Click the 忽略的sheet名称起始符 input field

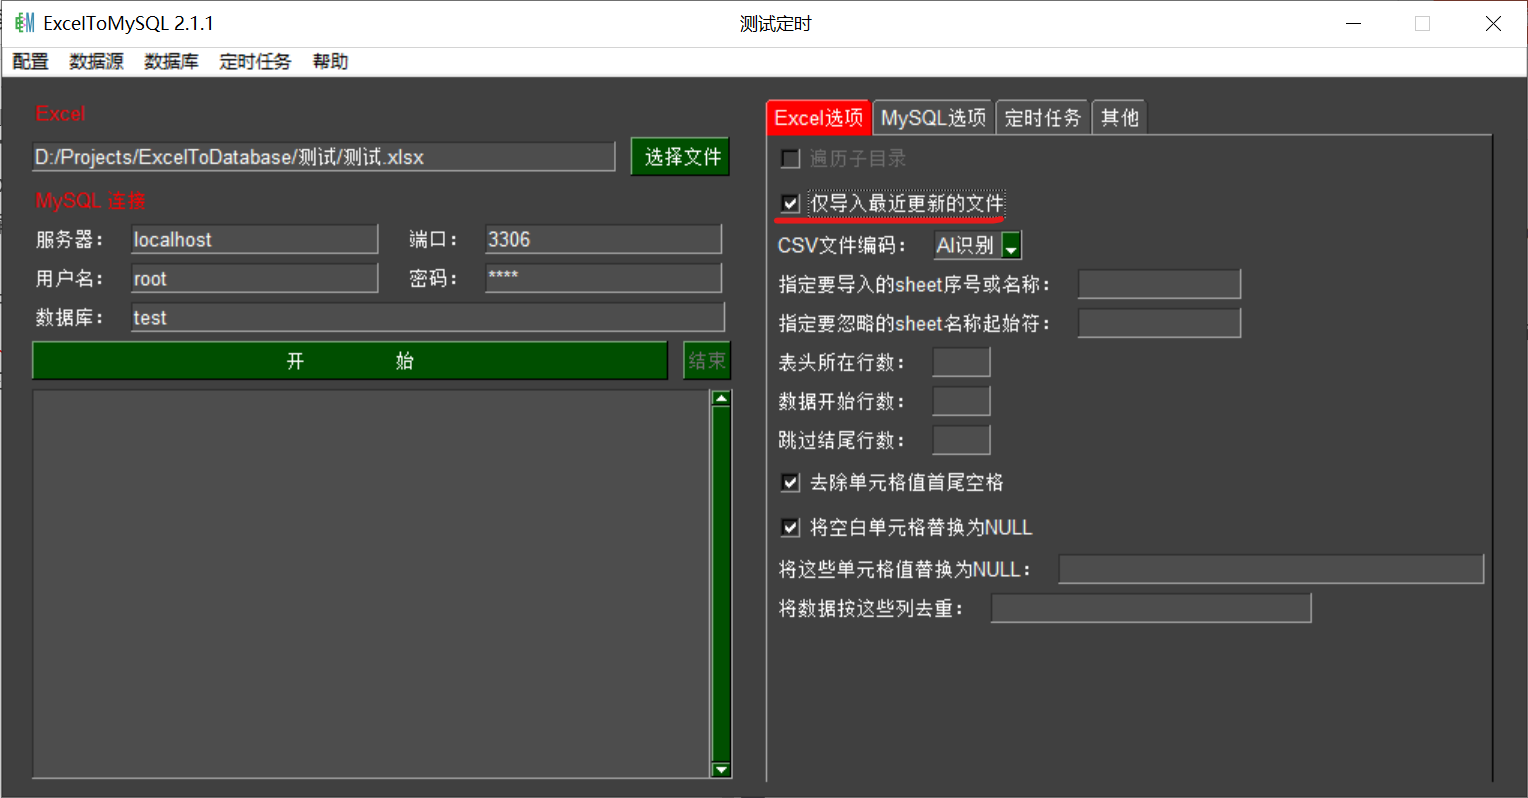pyautogui.click(x=1159, y=323)
